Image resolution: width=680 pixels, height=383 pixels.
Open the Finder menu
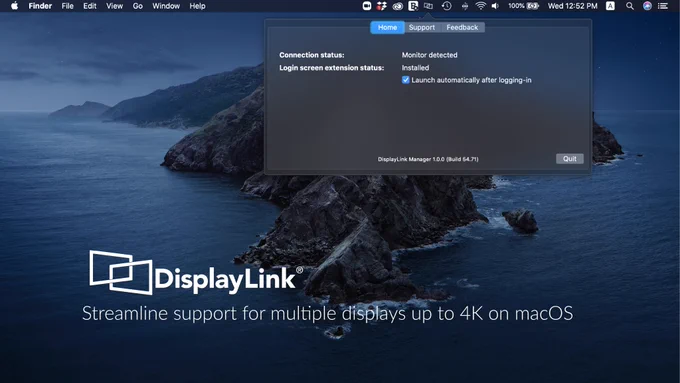pos(40,6)
